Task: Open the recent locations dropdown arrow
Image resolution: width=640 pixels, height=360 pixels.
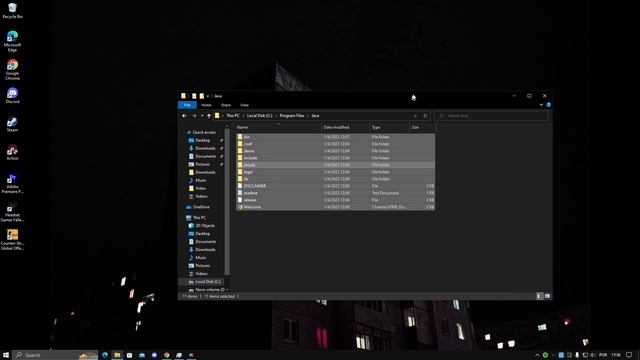Action: point(202,116)
